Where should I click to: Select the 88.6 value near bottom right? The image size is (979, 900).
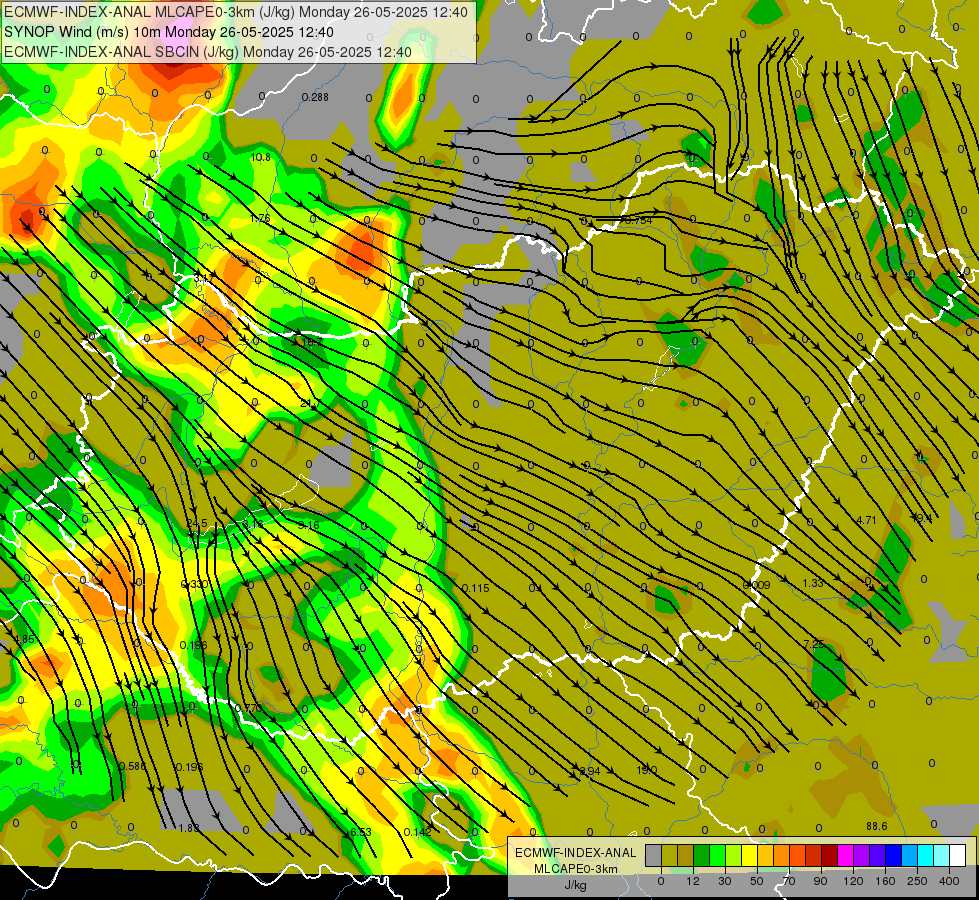click(x=877, y=826)
